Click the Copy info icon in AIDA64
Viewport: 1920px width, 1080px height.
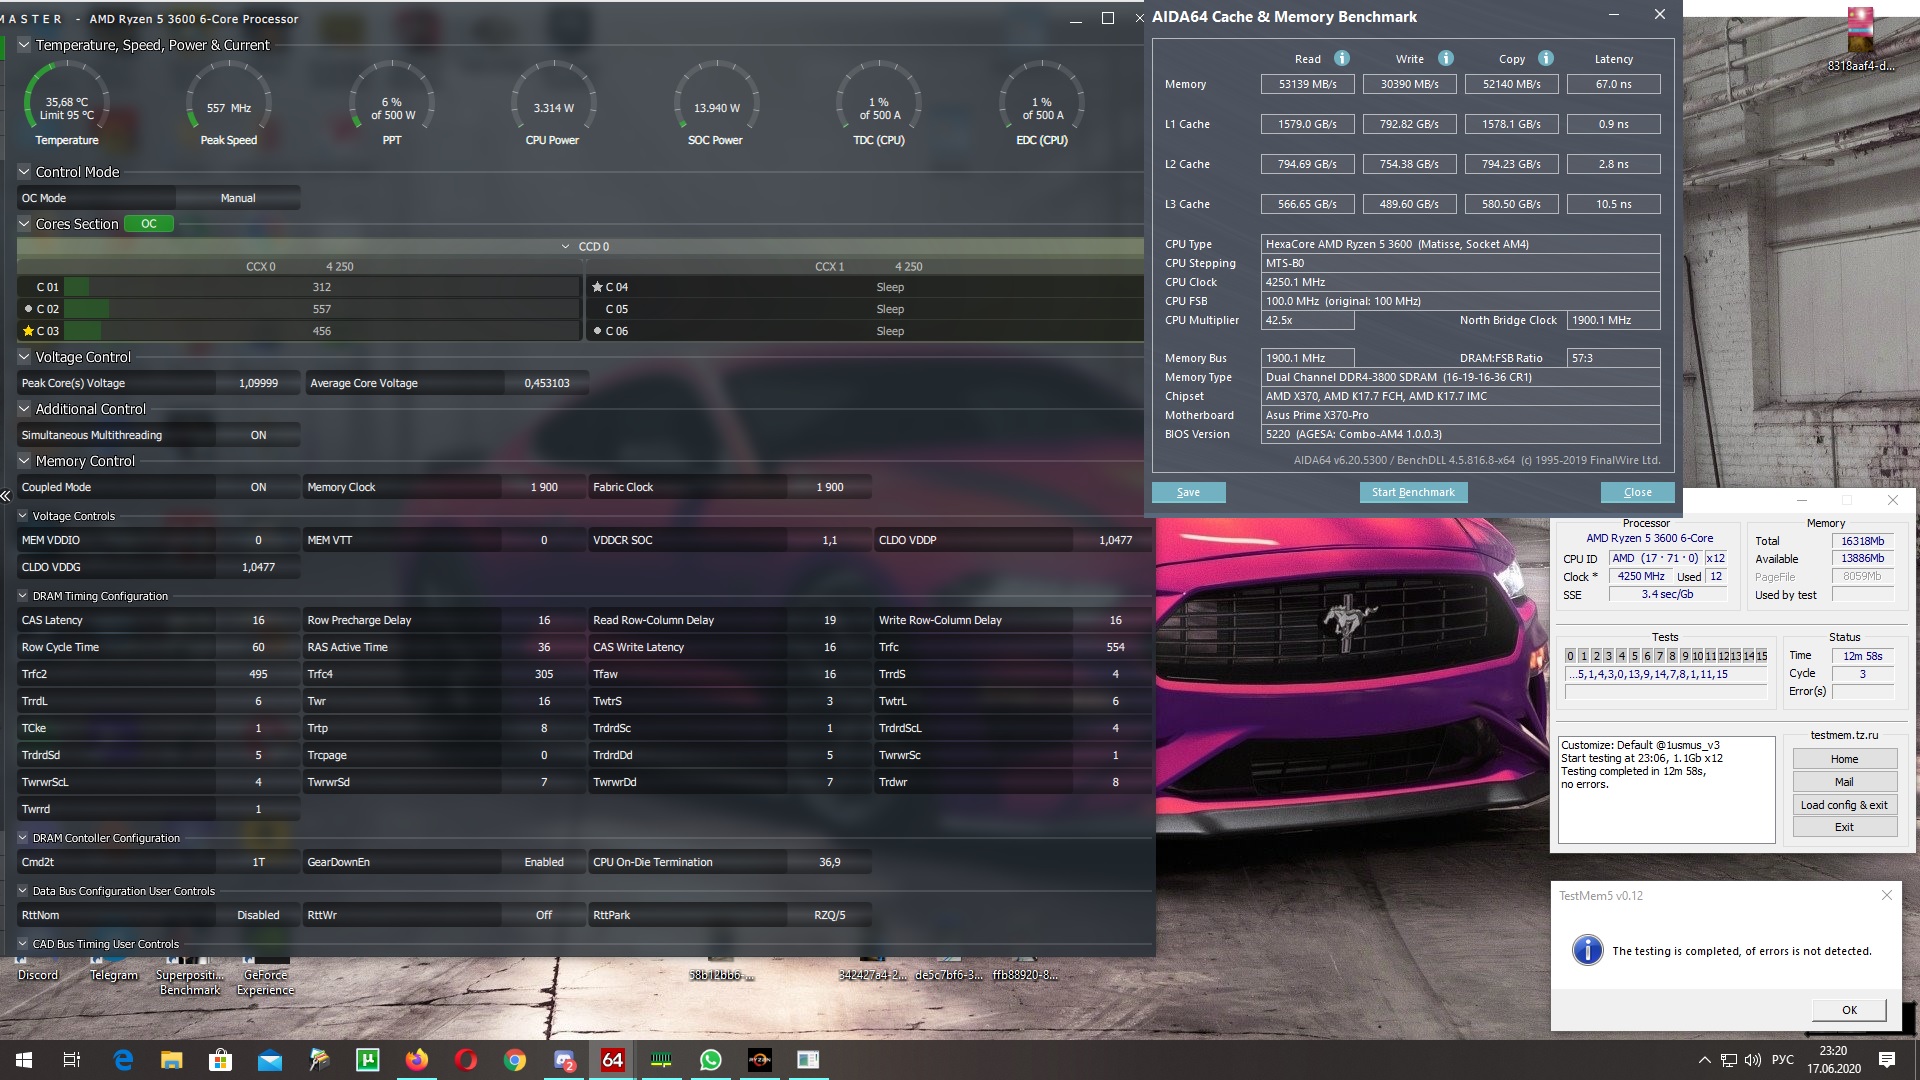click(1545, 58)
